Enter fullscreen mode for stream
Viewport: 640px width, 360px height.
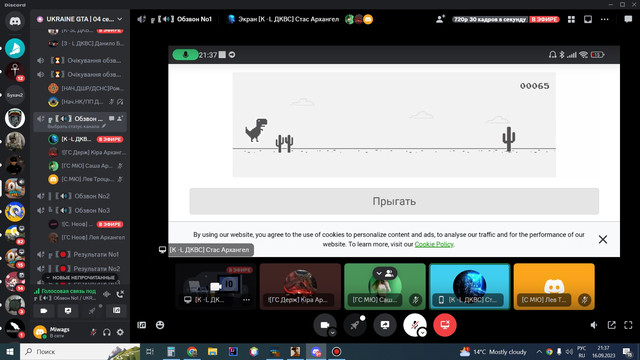628,325
